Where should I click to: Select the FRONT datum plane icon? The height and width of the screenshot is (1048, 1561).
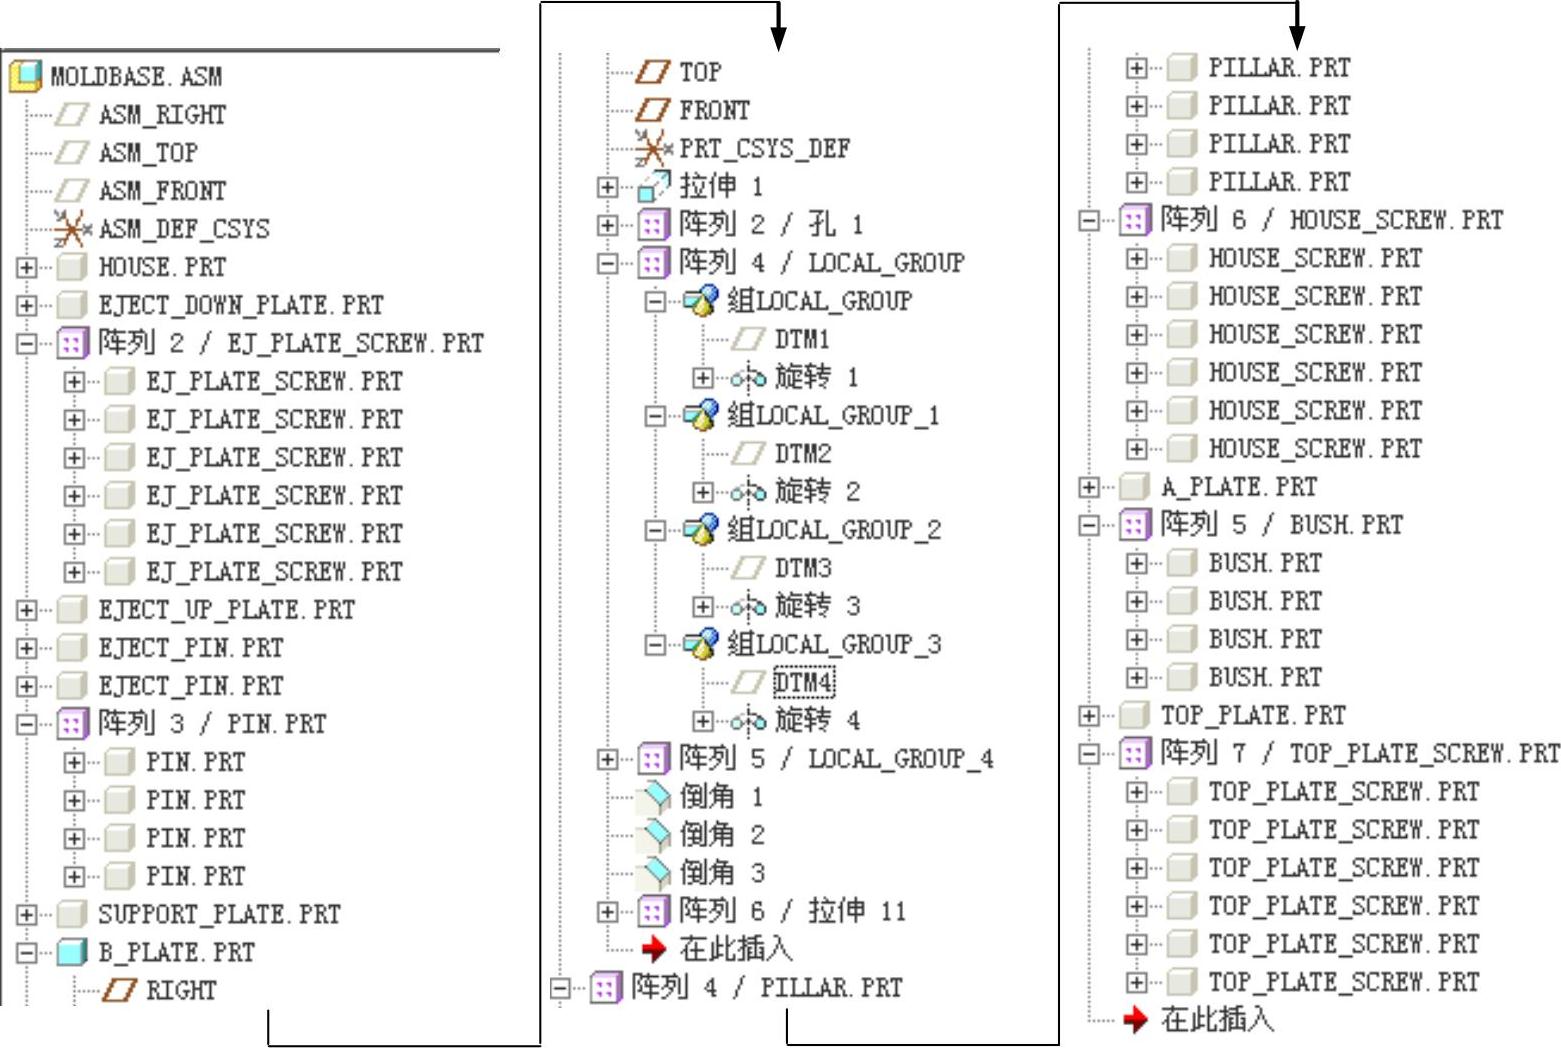(653, 110)
